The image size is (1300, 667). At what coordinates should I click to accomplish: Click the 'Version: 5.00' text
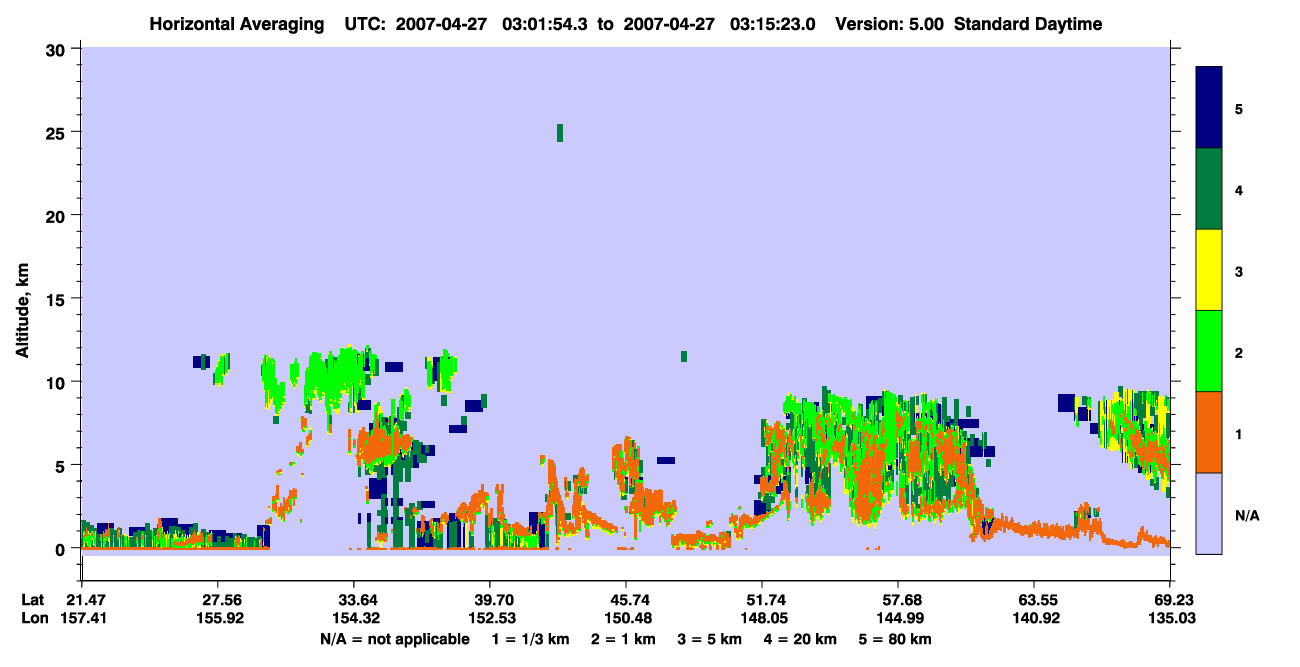tap(891, 24)
